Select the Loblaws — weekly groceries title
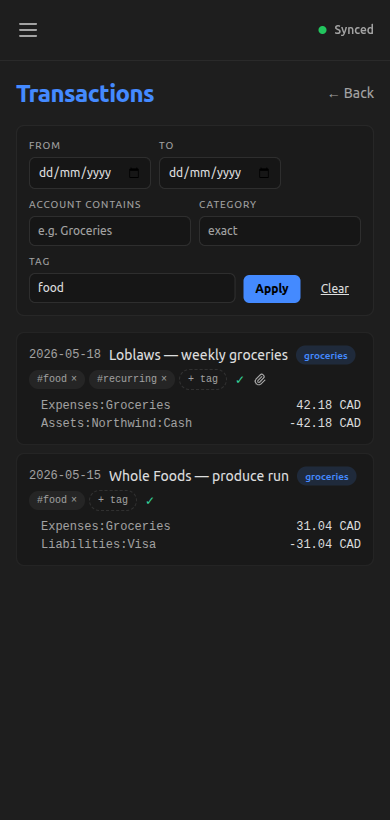This screenshot has height=820, width=390. pos(198,355)
